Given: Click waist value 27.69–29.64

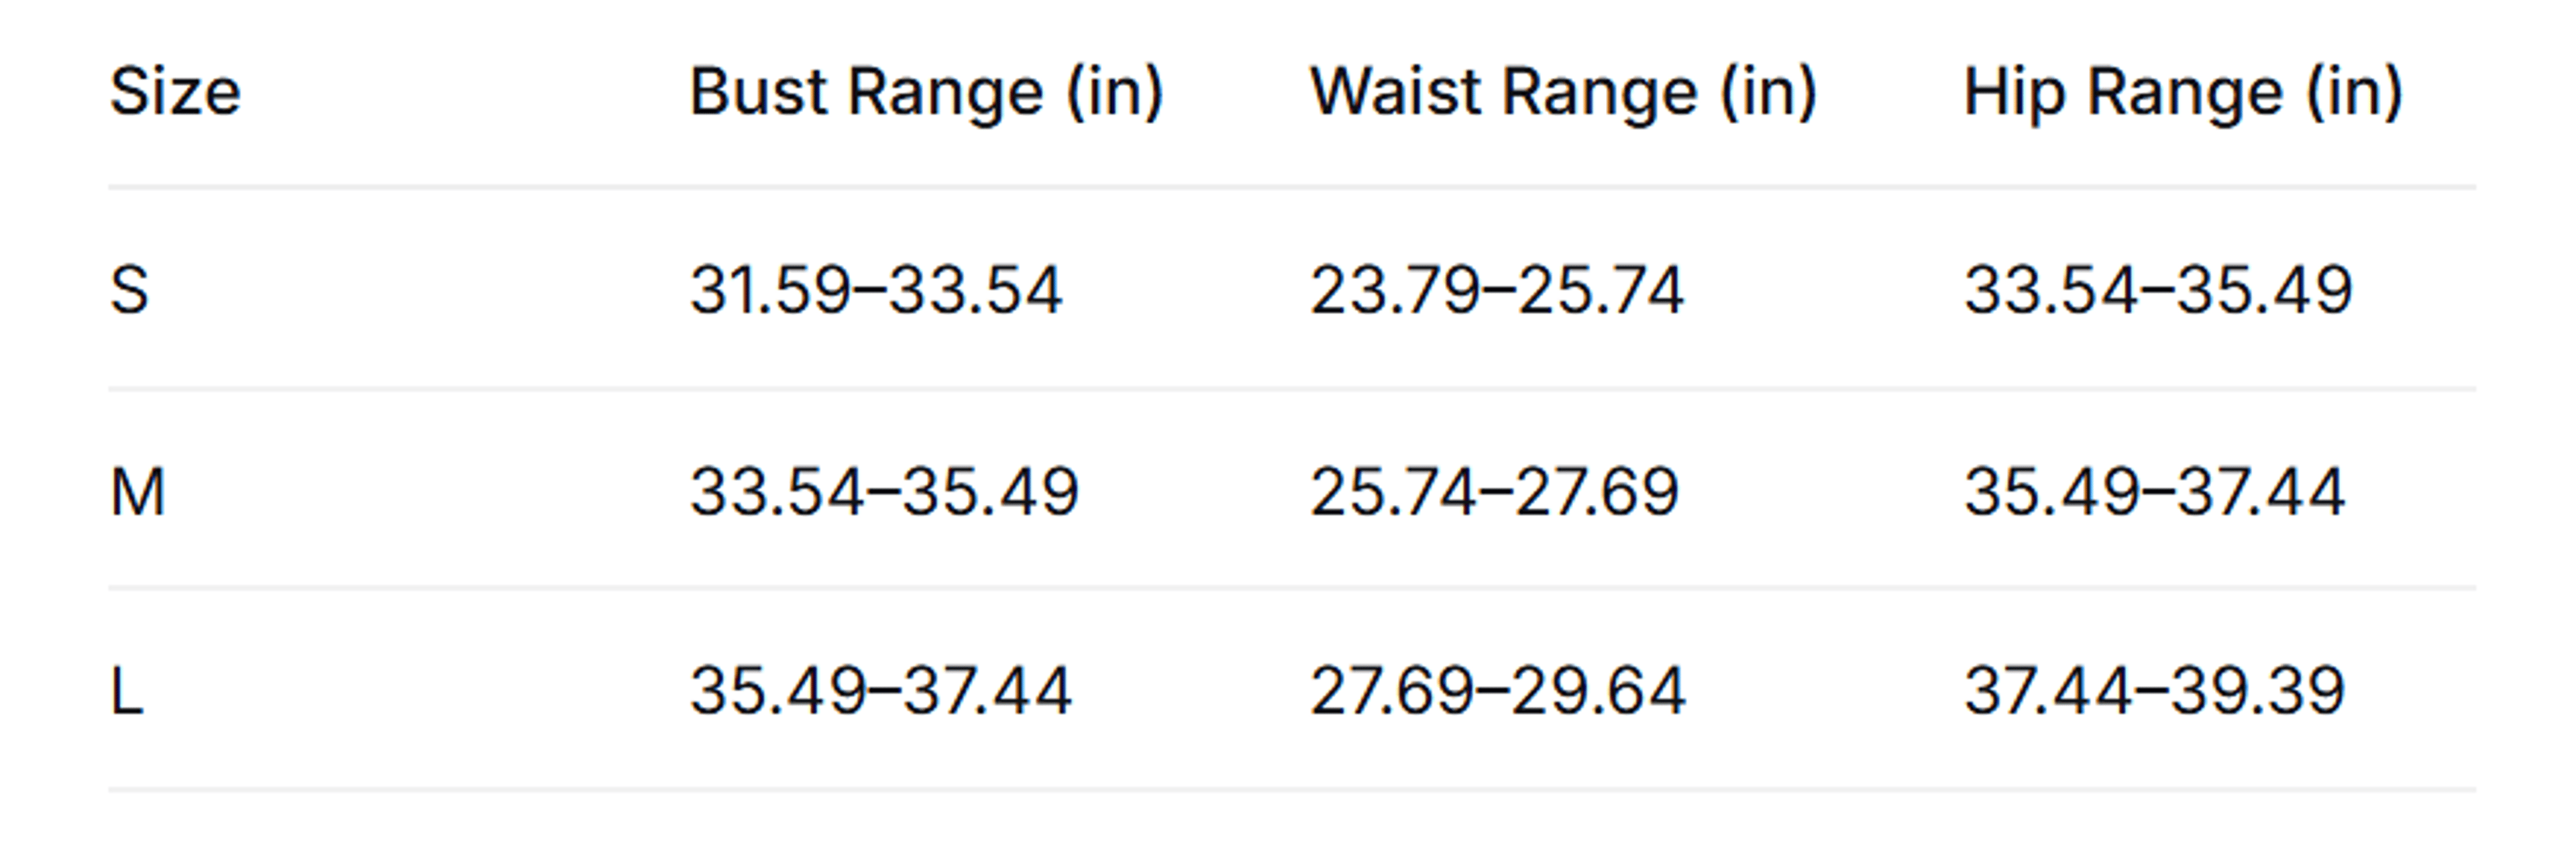Looking at the screenshot, I should (1498, 691).
